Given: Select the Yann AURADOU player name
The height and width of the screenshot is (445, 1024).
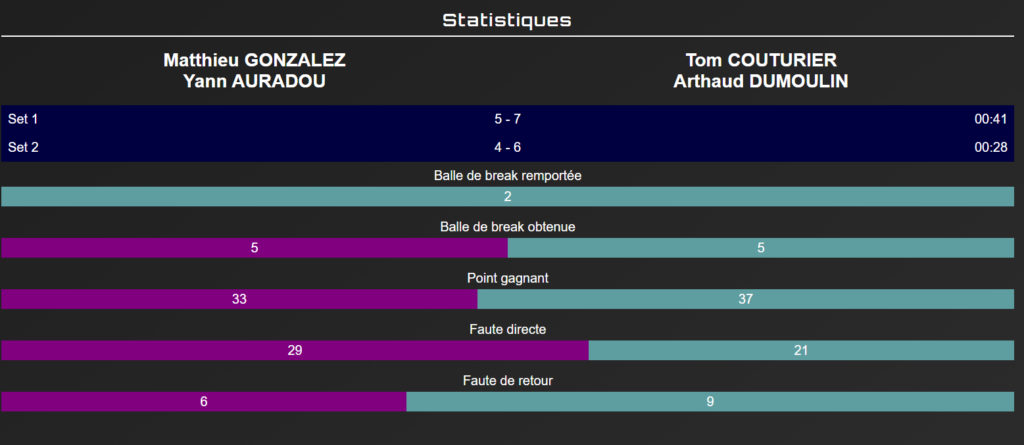Looking at the screenshot, I should point(255,82).
